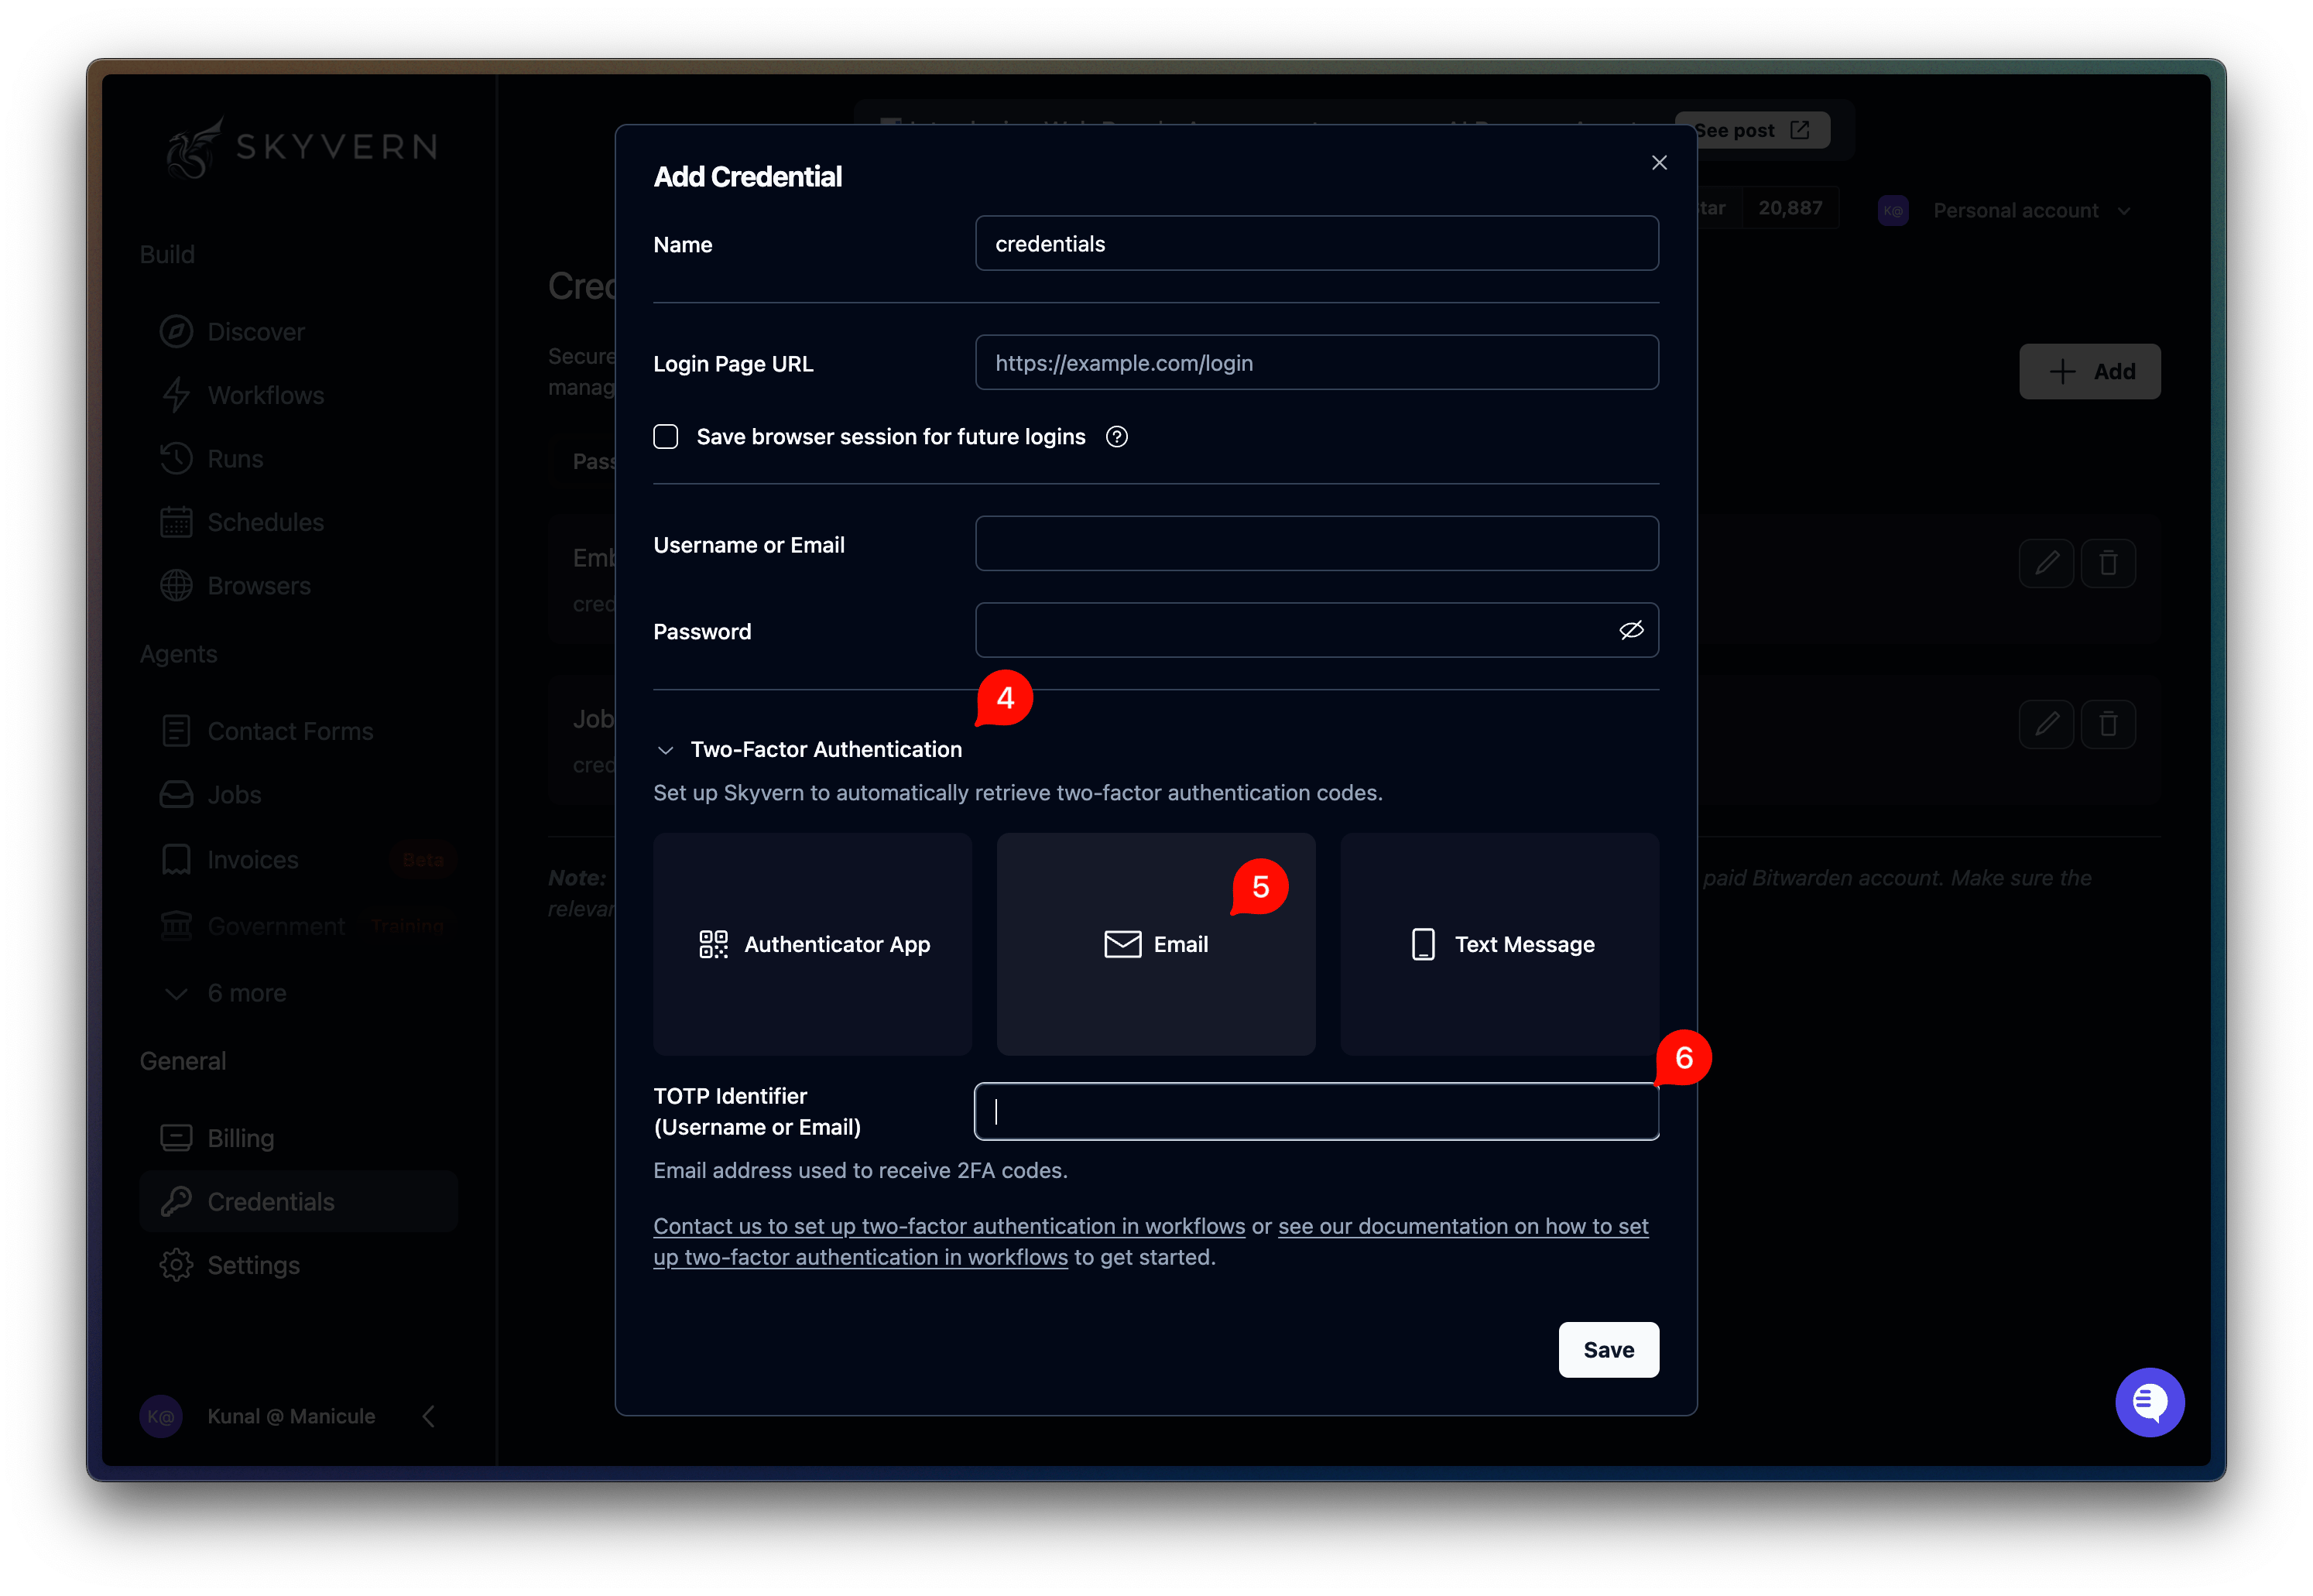The height and width of the screenshot is (1596, 2313).
Task: Click the Government building icon
Action: tap(176, 926)
